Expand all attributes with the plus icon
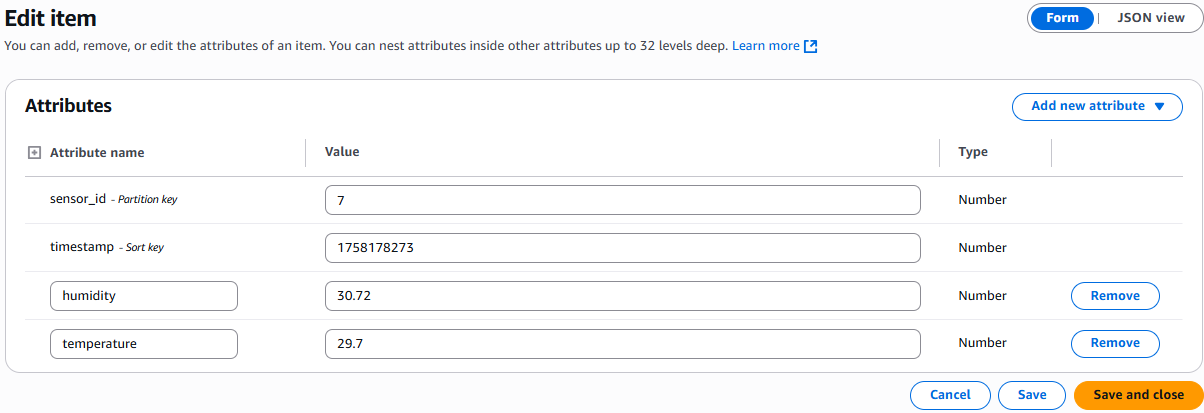The image size is (1204, 413). click(x=33, y=153)
